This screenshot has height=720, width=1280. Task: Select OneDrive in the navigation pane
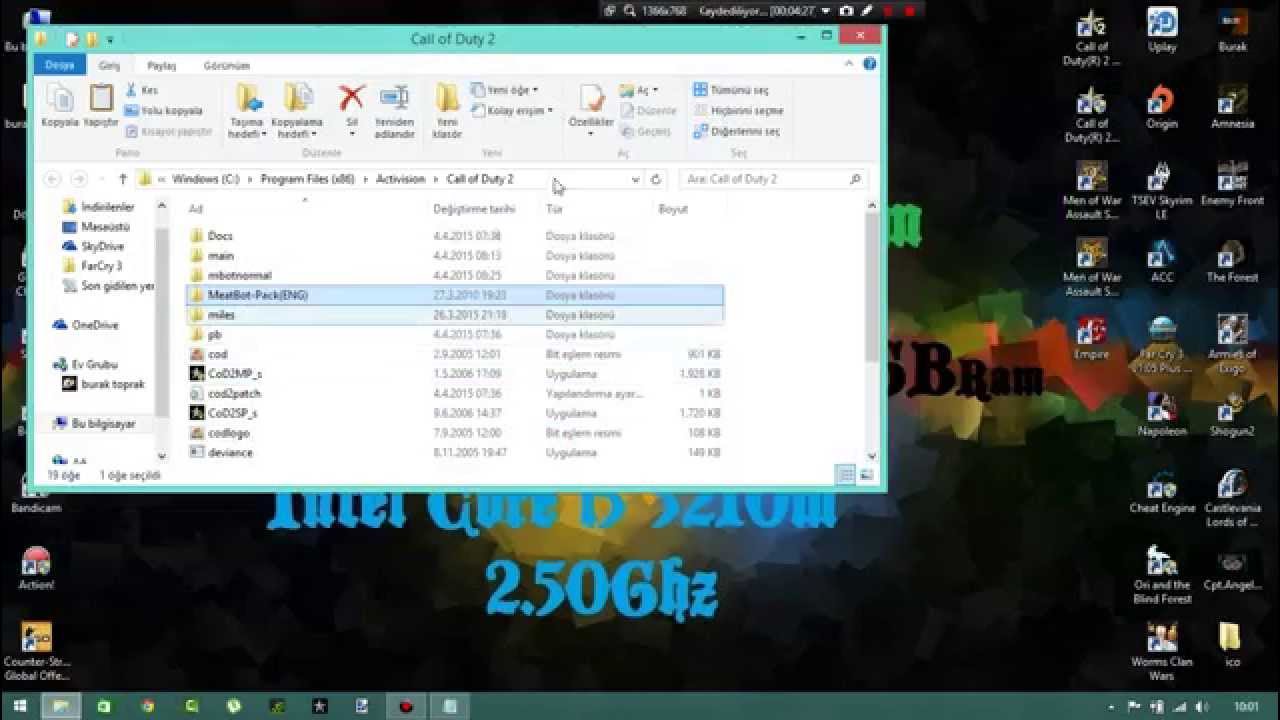pos(86,325)
